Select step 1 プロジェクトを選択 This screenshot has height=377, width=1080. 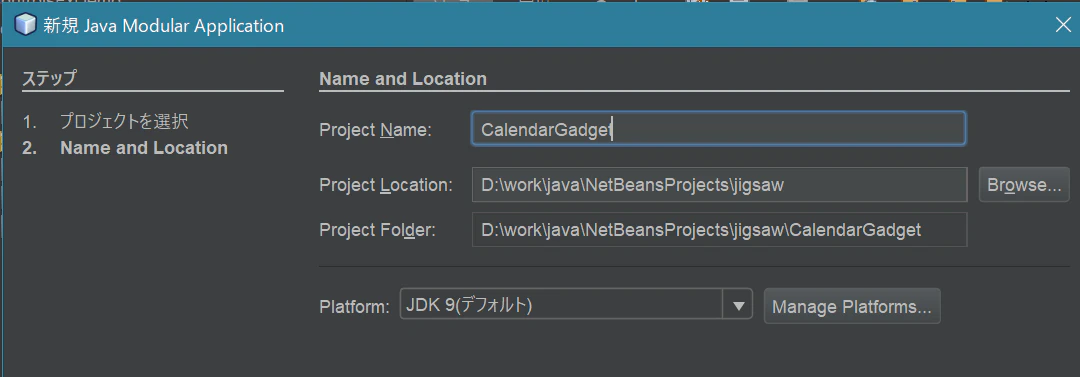[x=123, y=122]
